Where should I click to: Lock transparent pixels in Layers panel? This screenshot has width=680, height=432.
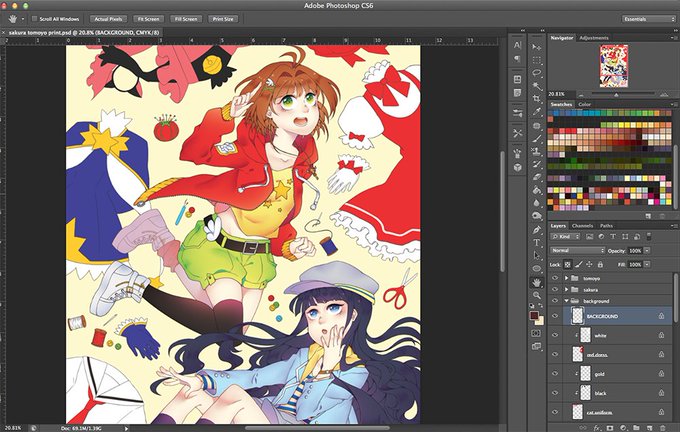pos(567,264)
